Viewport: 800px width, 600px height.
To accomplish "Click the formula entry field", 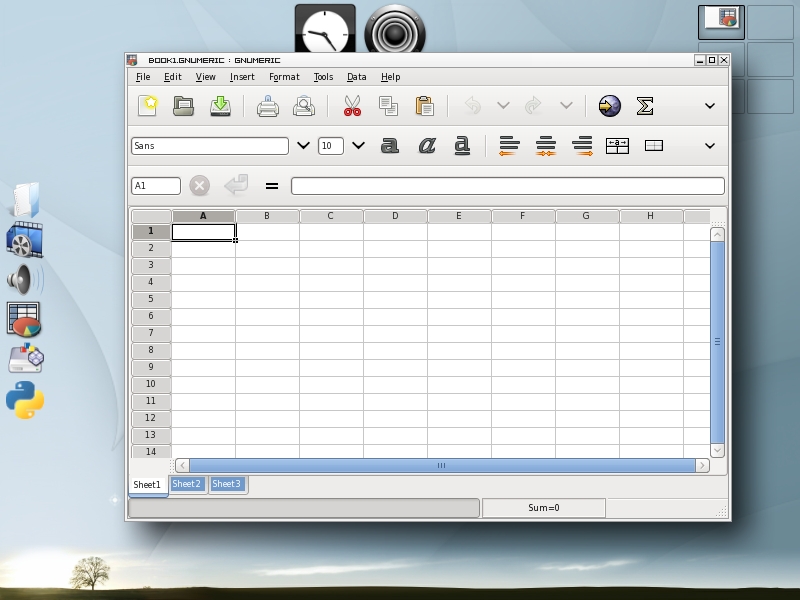I will pos(507,186).
